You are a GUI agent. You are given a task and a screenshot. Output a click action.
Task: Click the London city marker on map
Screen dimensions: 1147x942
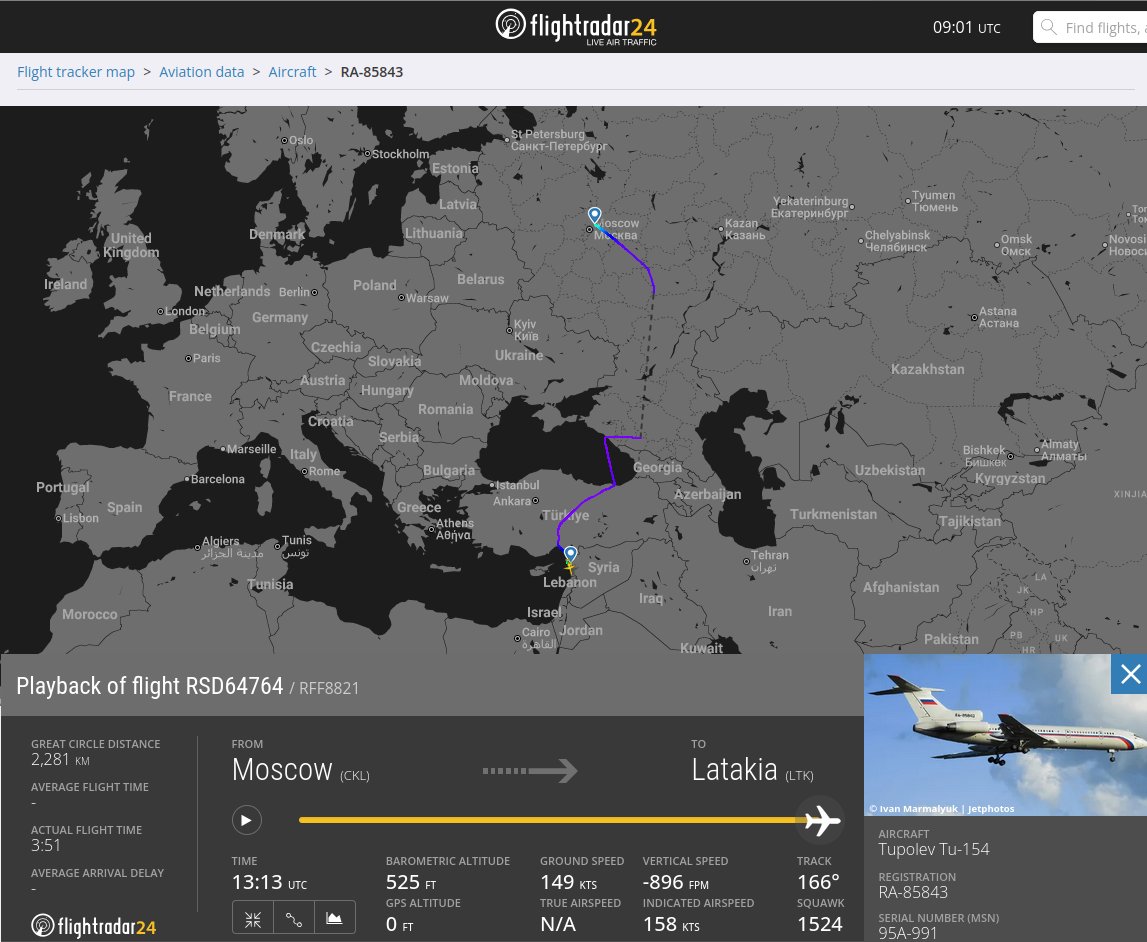click(x=160, y=312)
